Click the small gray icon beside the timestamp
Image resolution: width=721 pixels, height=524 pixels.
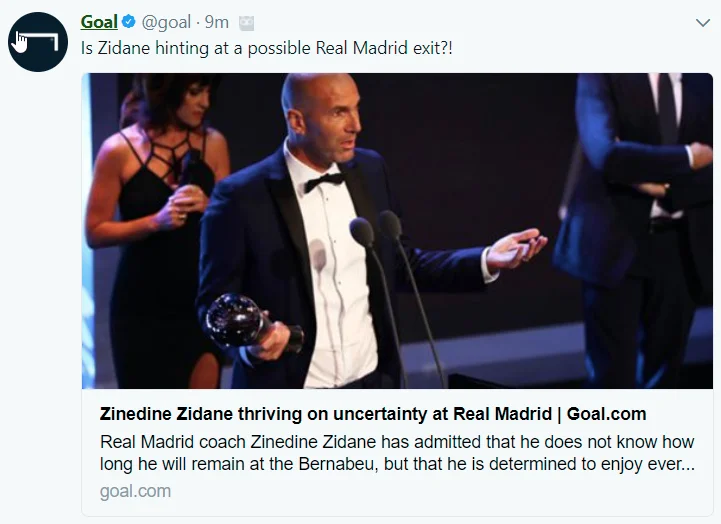click(x=247, y=21)
